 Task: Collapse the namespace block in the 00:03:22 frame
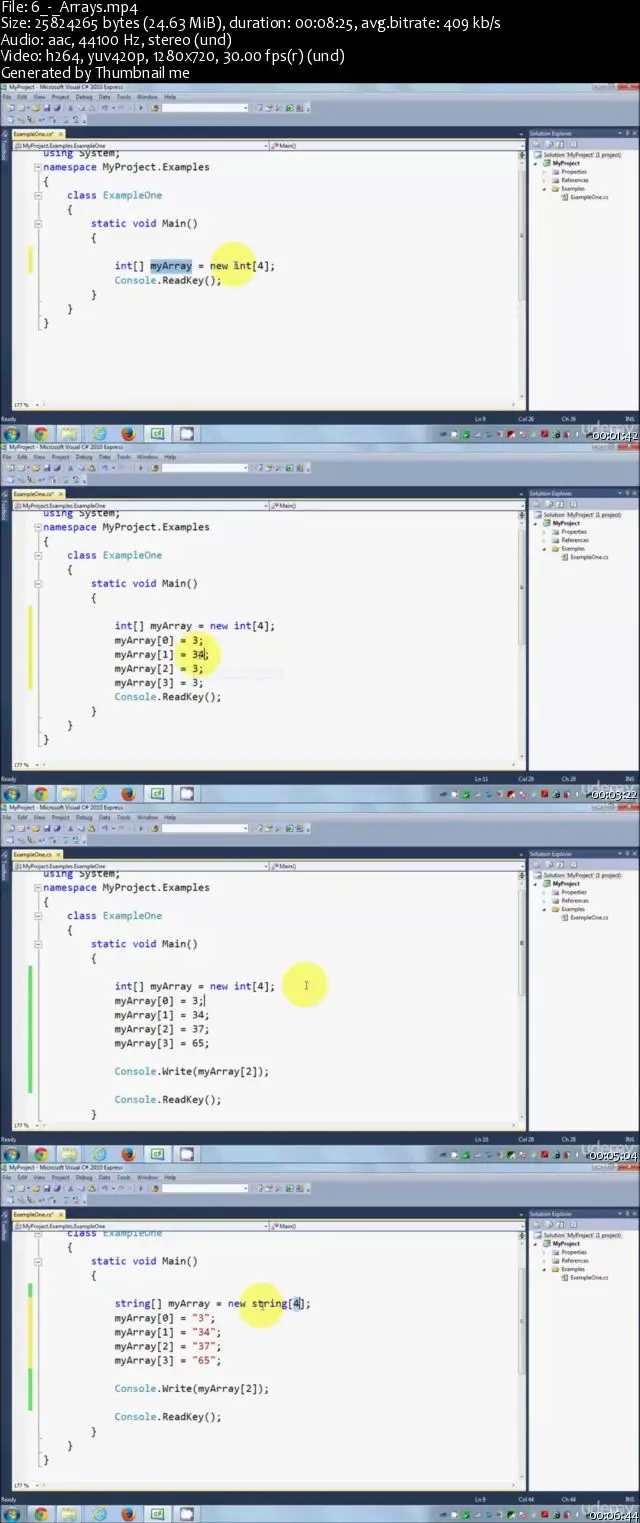37,527
